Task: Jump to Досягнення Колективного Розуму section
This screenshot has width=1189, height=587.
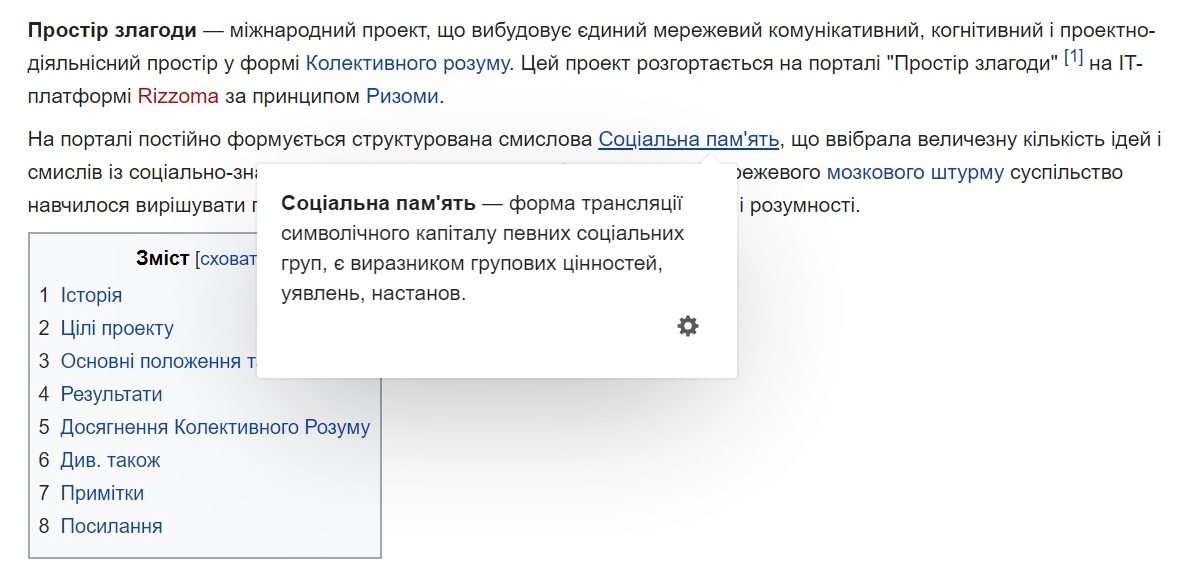Action: click(215, 427)
